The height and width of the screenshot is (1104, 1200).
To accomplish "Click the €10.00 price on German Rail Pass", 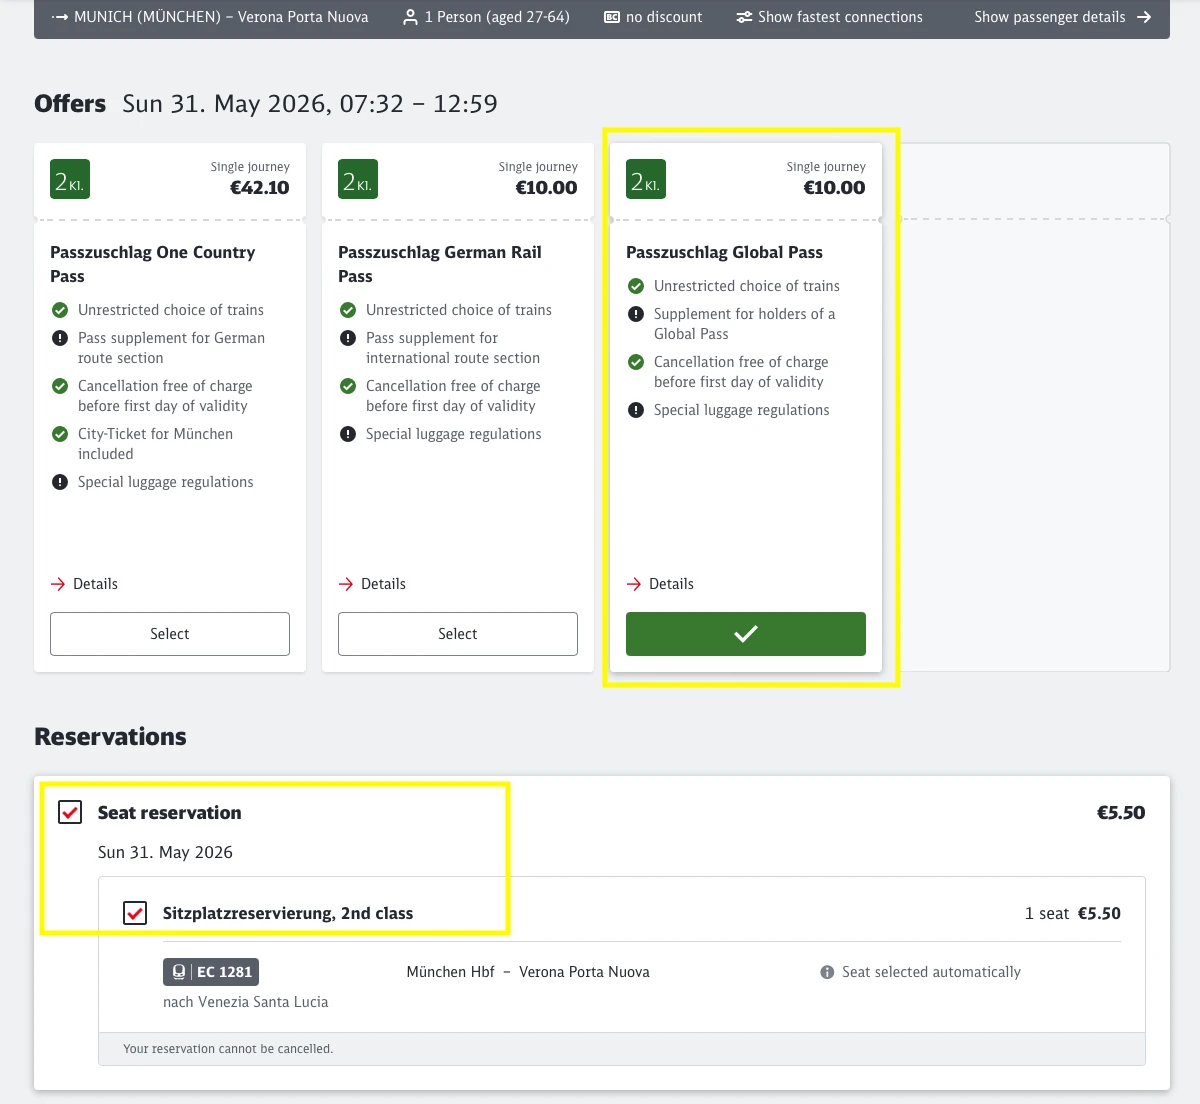I will point(546,187).
